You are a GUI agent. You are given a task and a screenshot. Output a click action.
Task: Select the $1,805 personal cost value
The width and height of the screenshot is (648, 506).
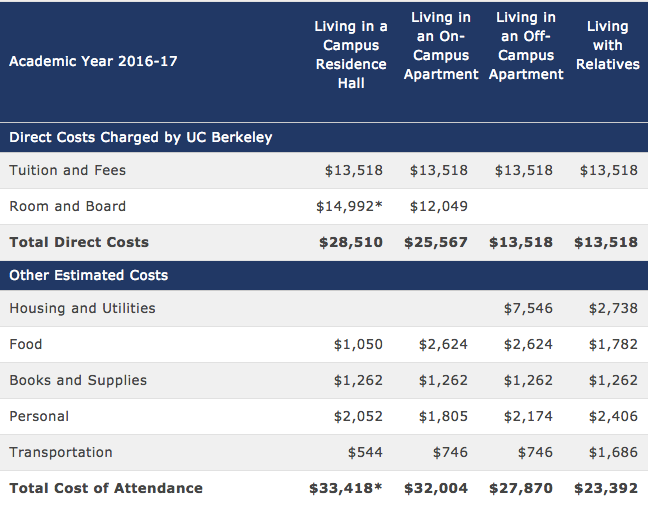click(443, 416)
